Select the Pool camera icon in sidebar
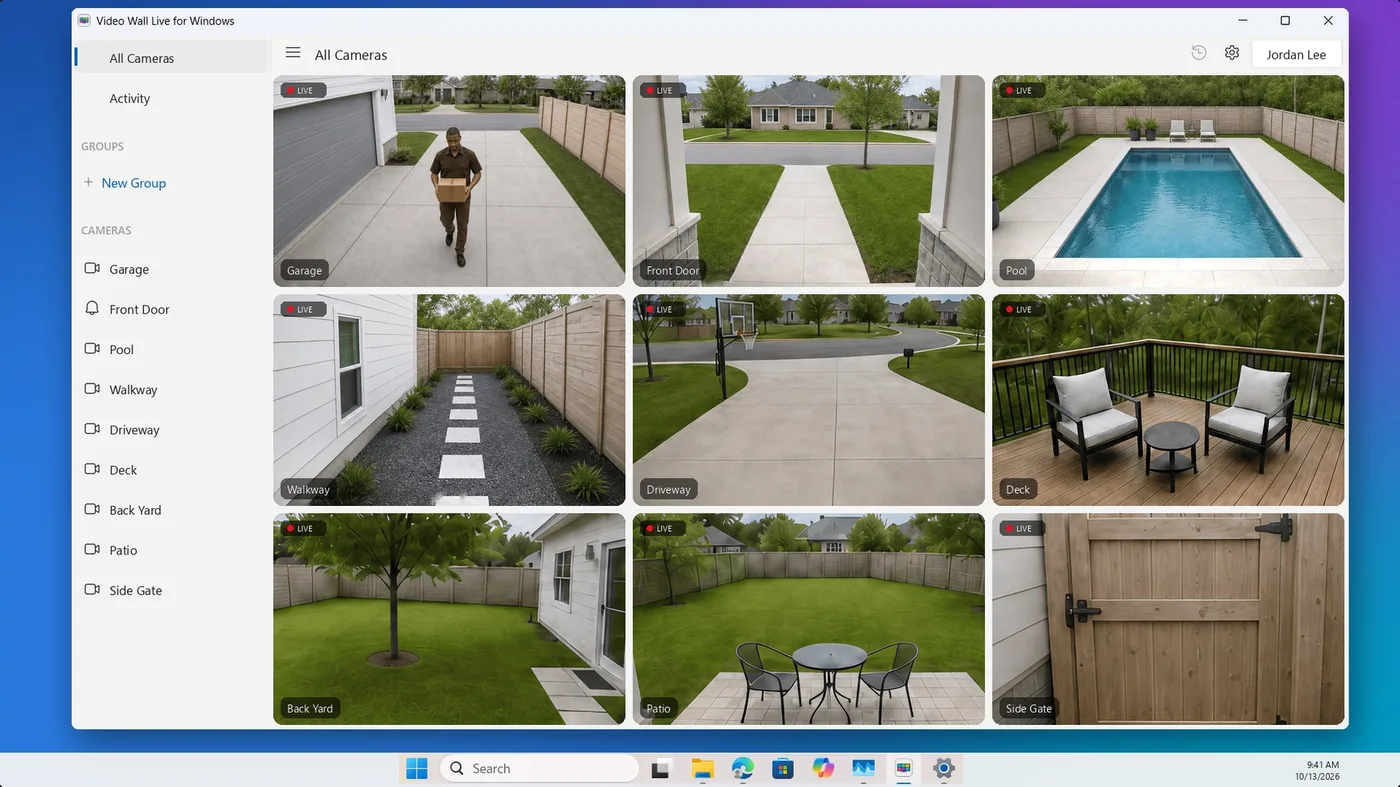Screen dimensions: 1400x787 pos(92,348)
